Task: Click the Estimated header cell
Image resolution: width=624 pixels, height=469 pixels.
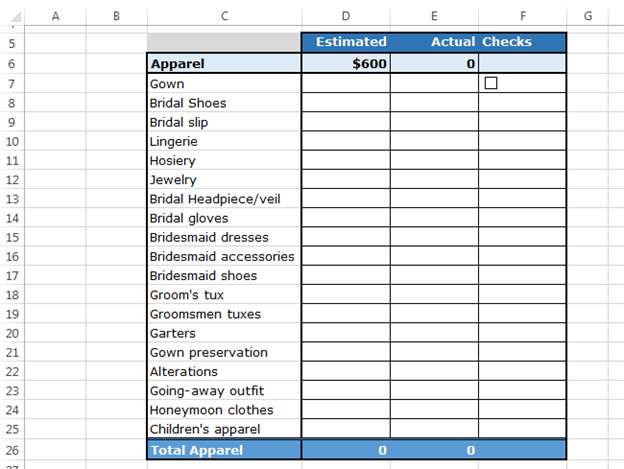Action: 346,43
